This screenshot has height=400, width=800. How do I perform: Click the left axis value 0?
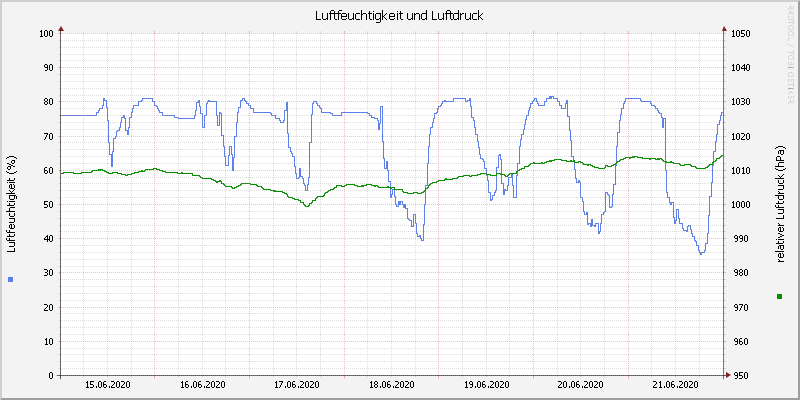(51, 376)
